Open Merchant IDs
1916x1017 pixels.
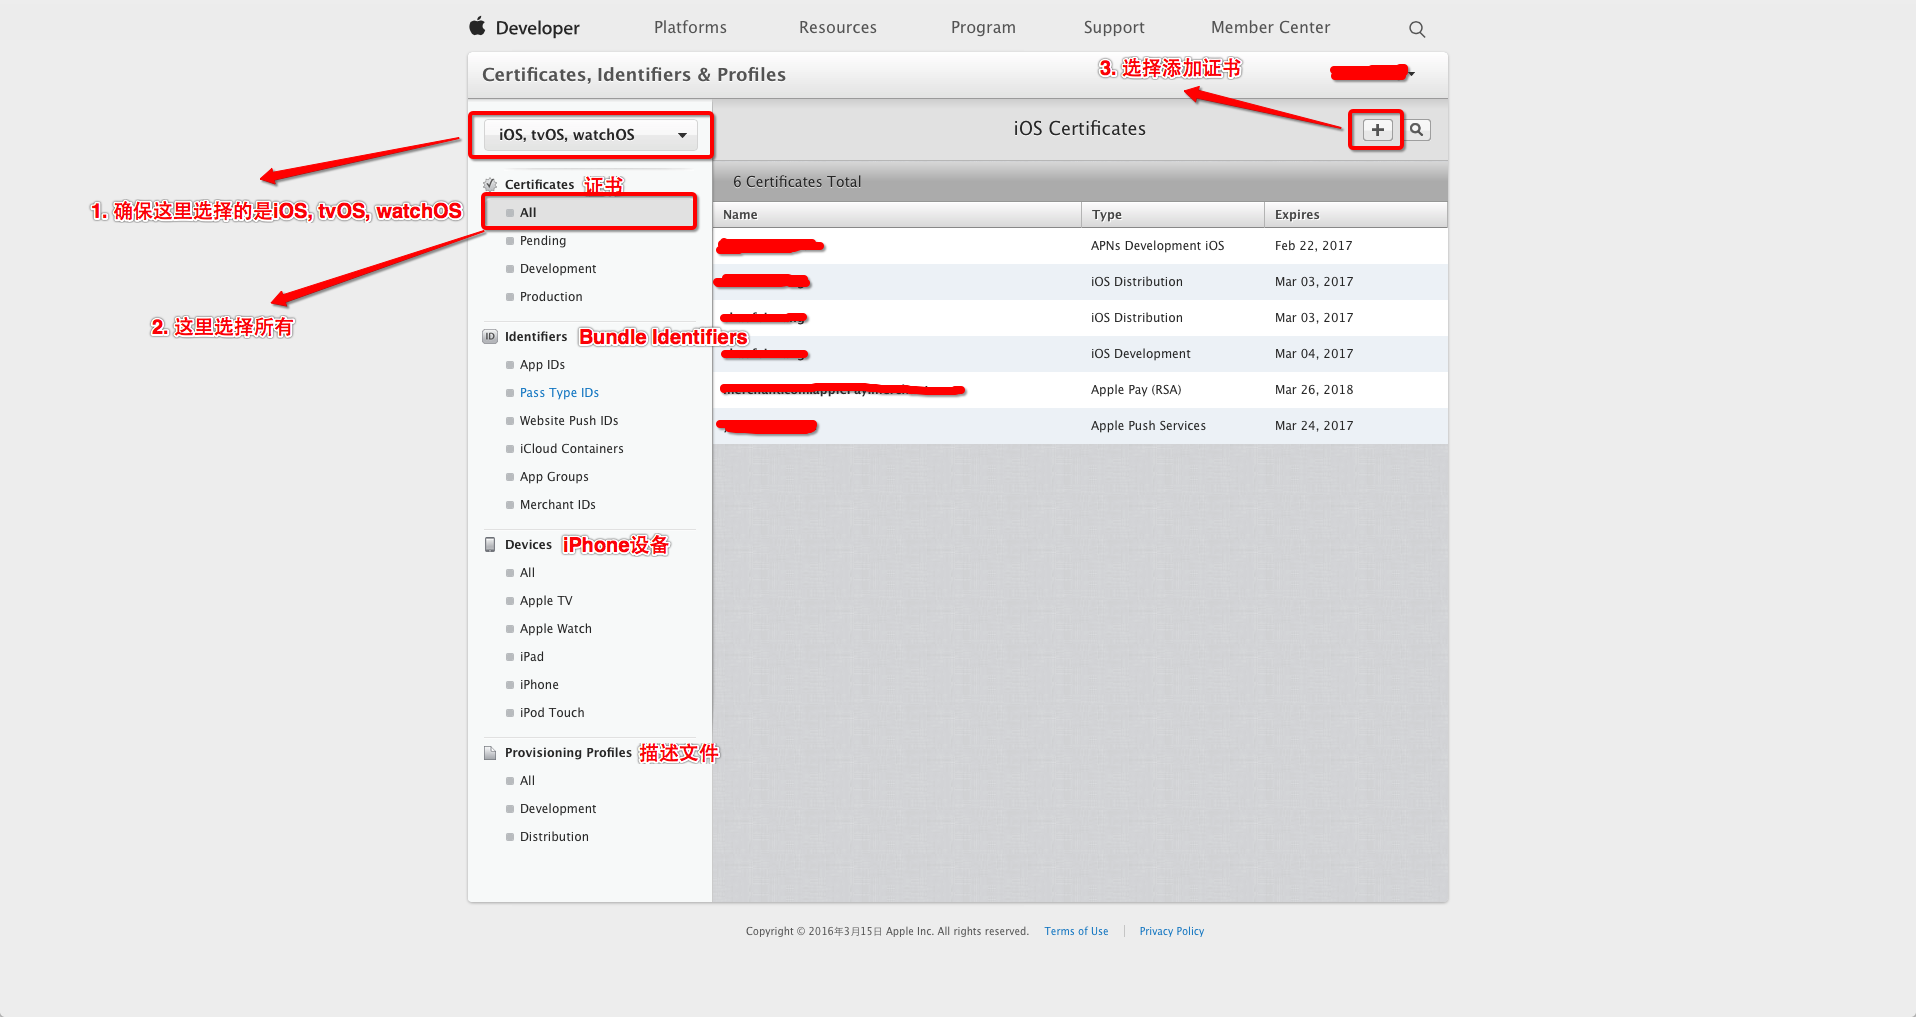tap(558, 505)
